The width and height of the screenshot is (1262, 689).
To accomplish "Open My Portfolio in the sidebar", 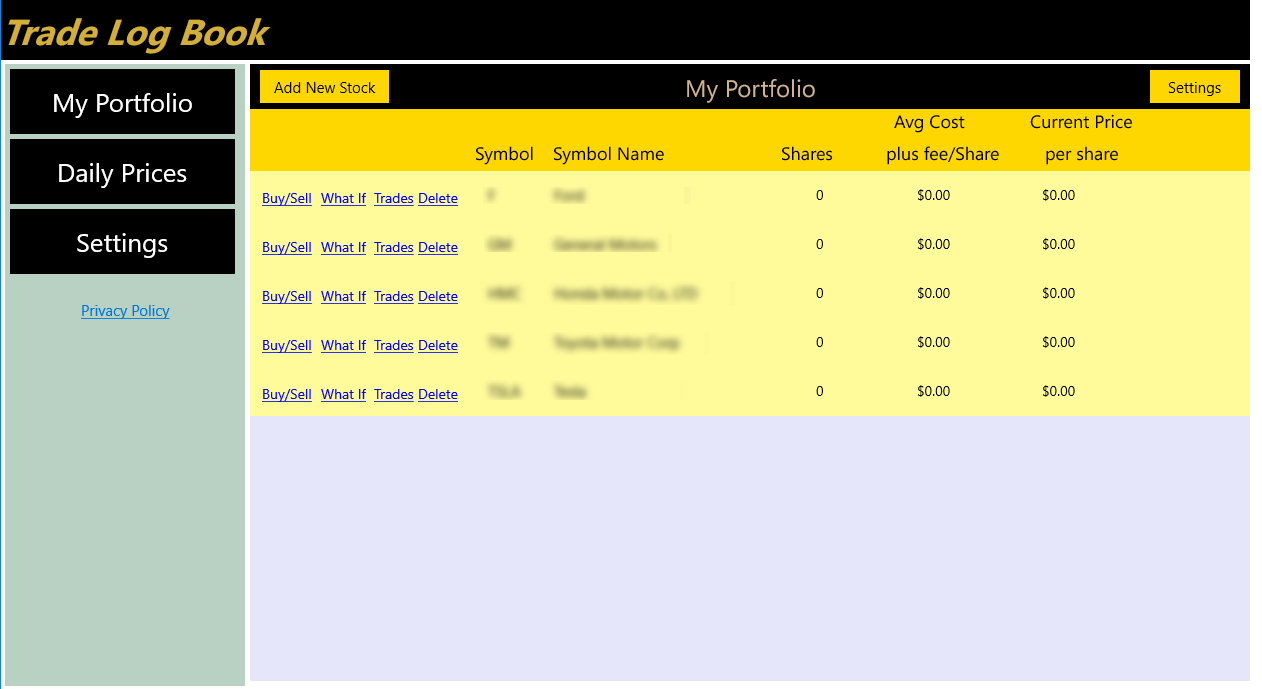I will tap(122, 102).
